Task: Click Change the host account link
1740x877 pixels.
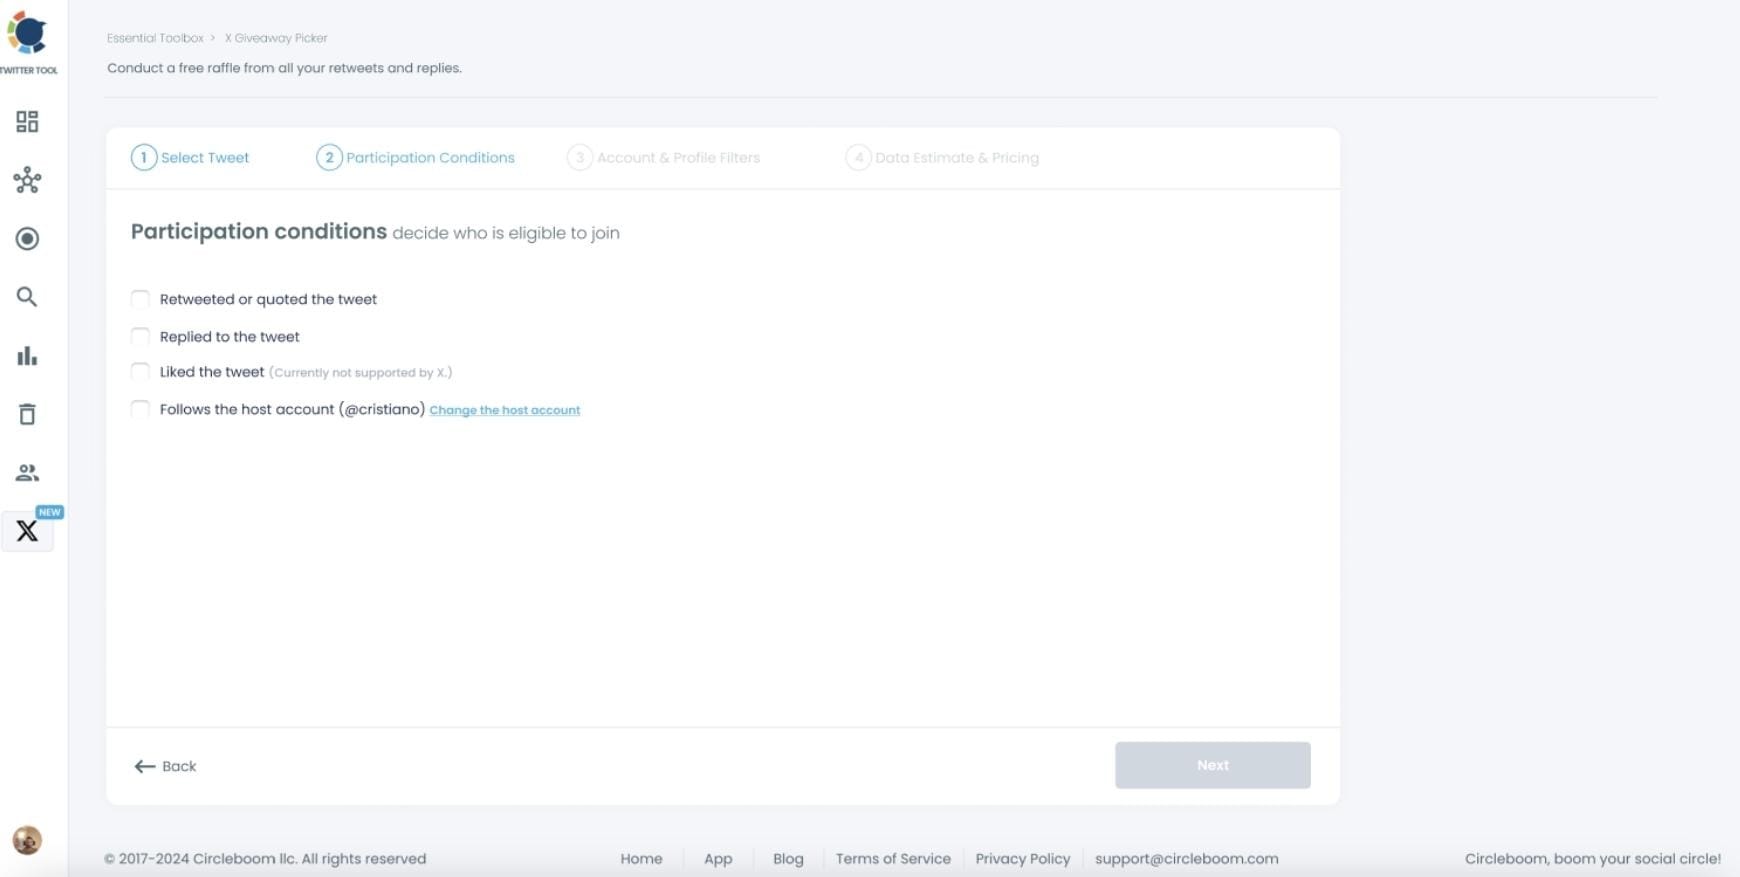Action: click(x=504, y=410)
